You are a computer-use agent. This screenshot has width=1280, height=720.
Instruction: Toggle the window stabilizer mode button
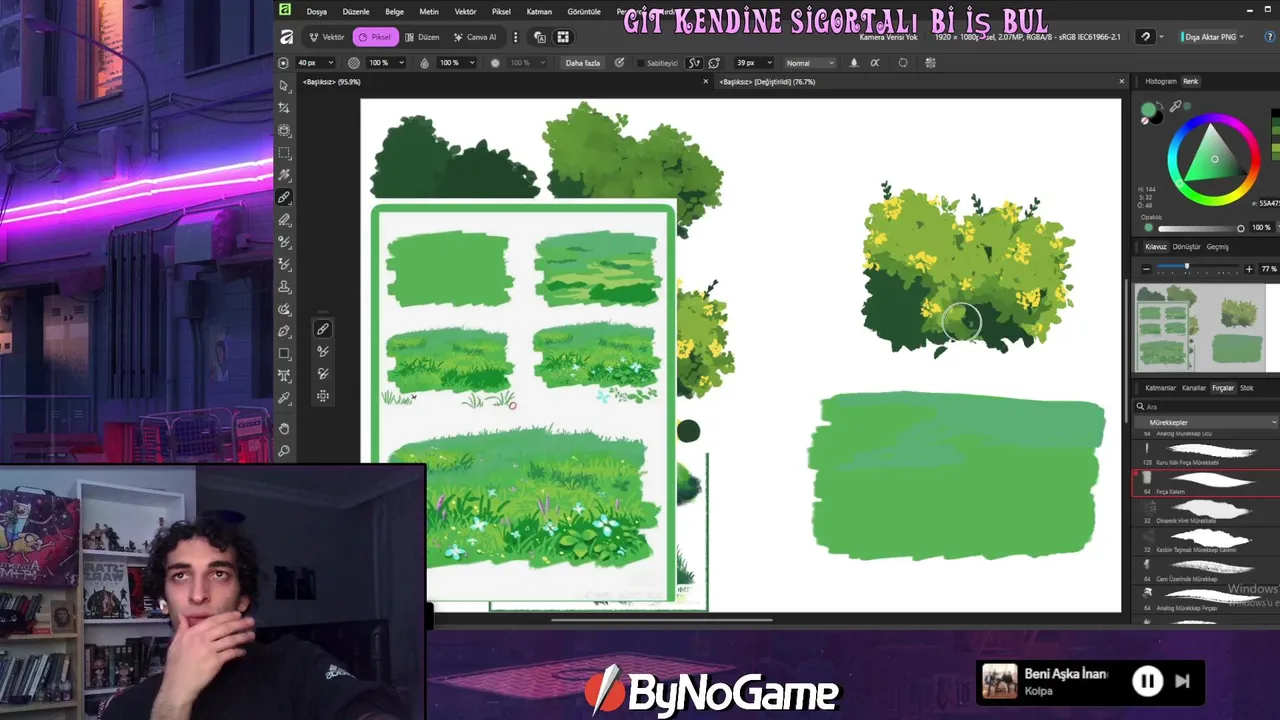point(714,62)
